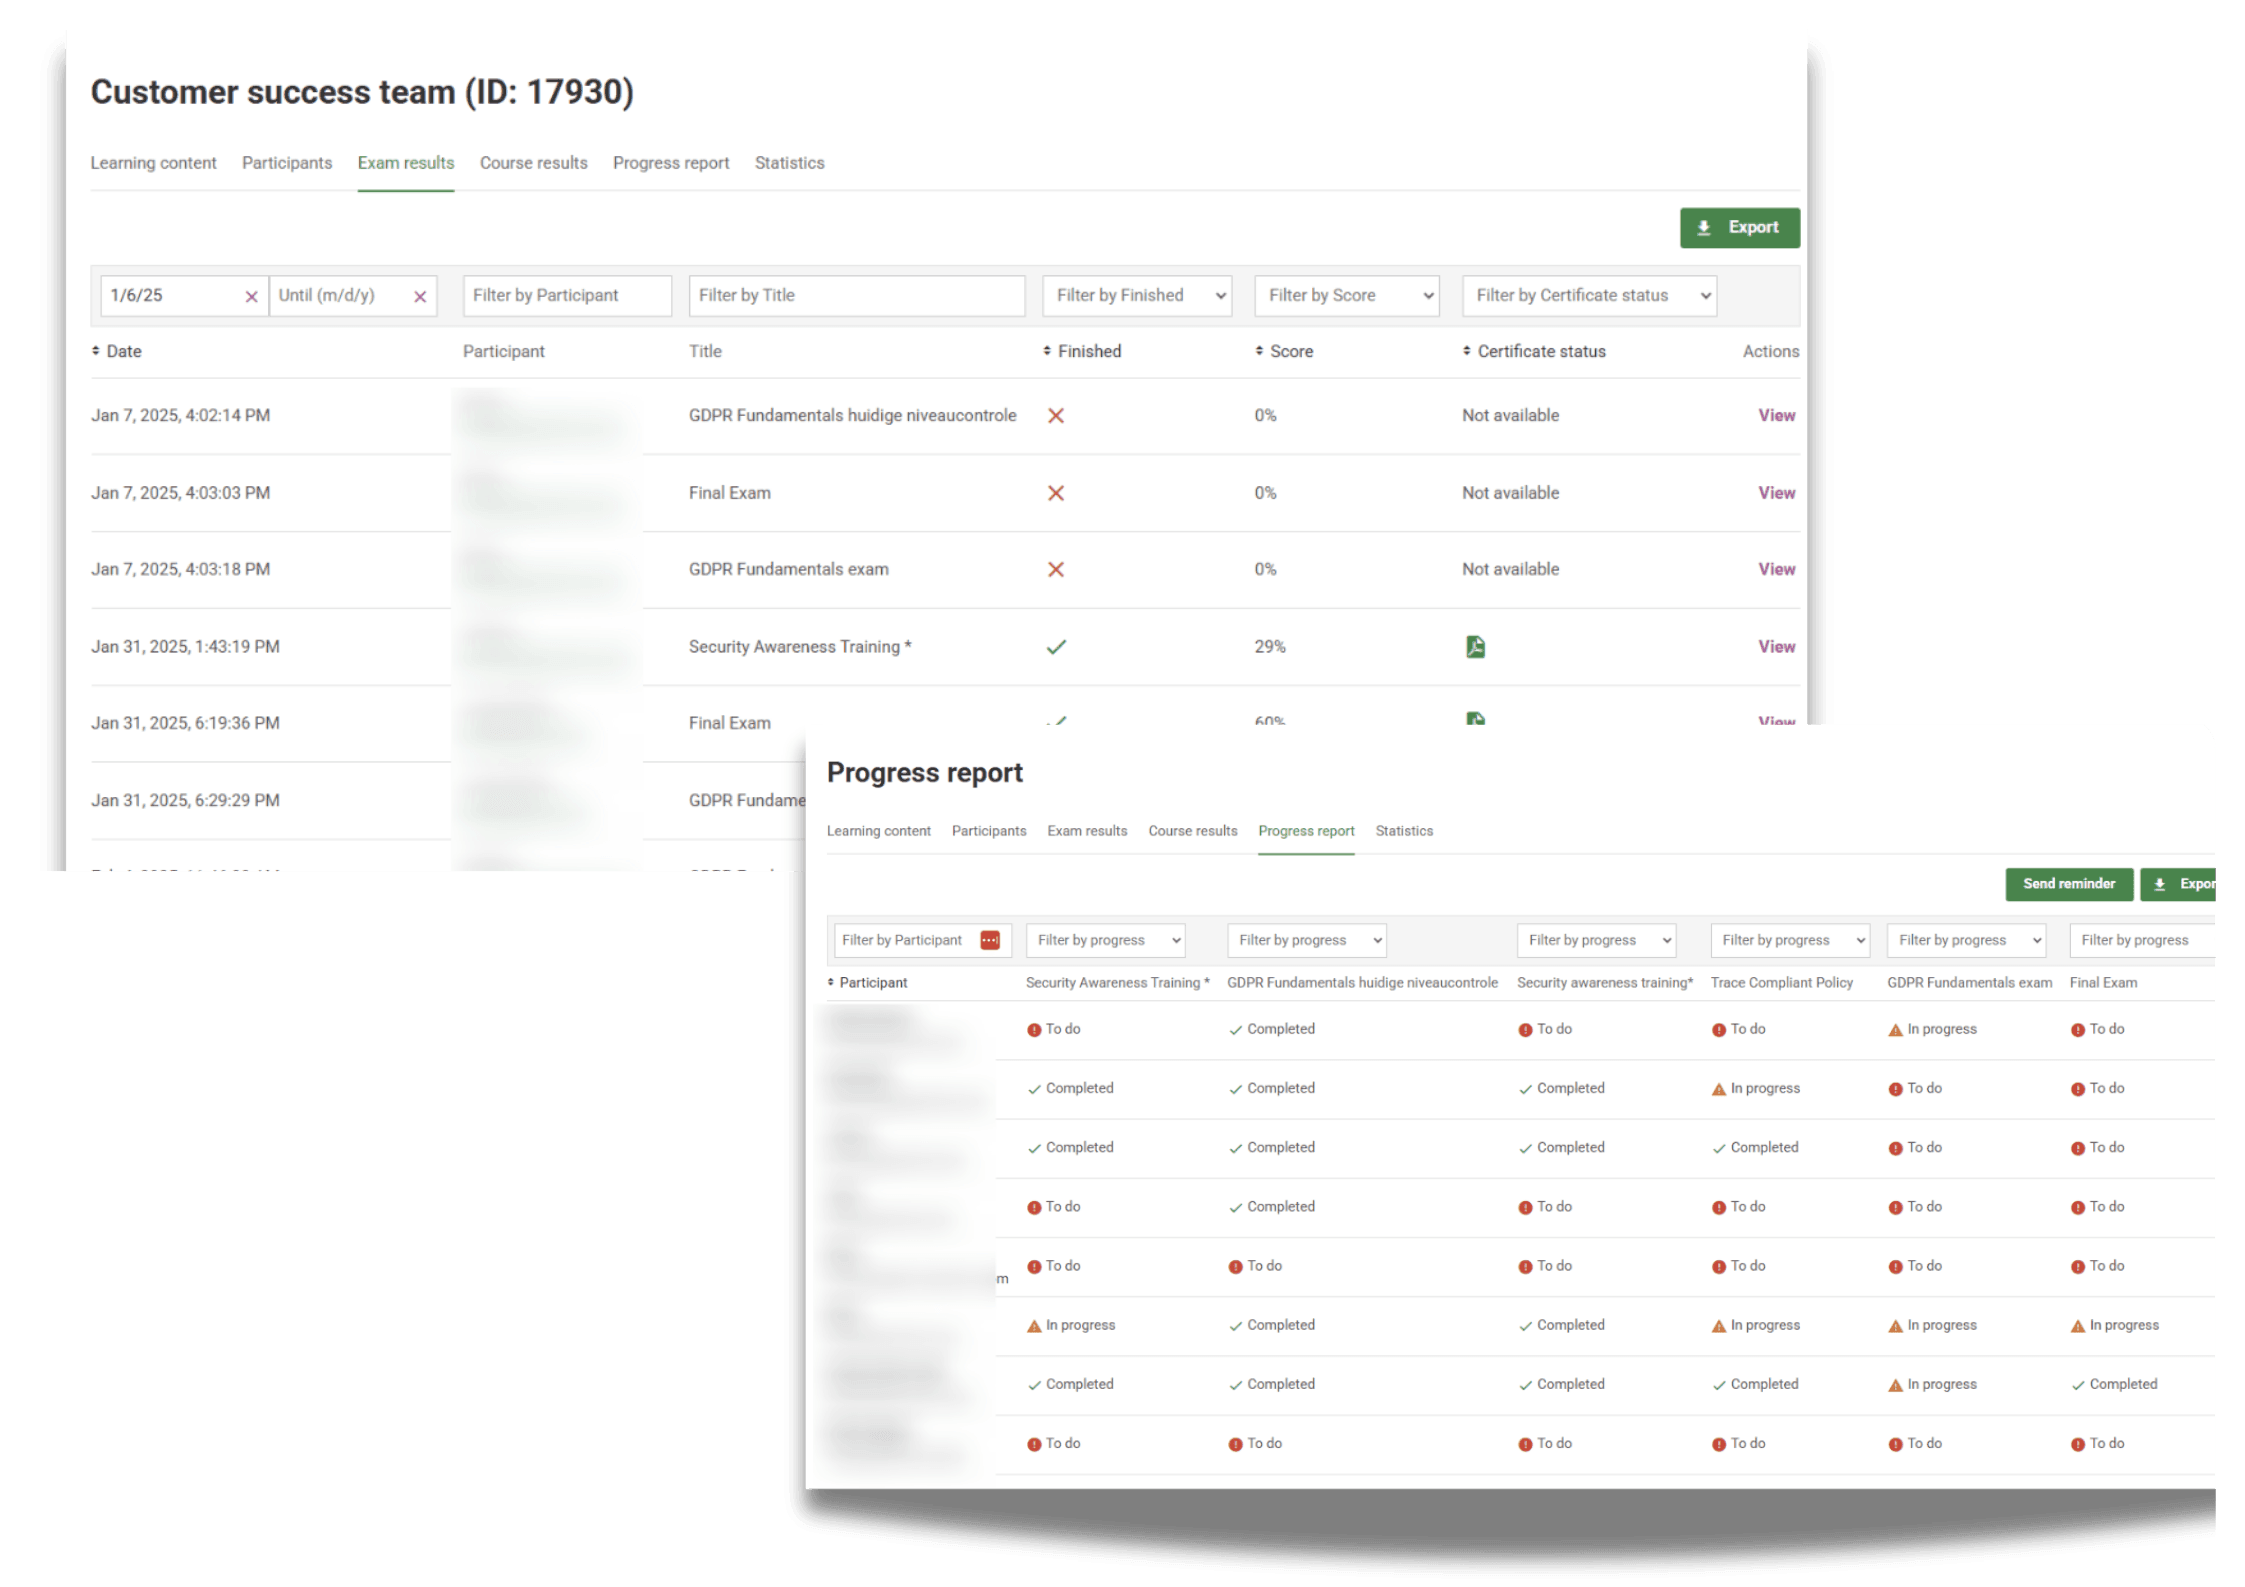Screen dimensions: 2245x1587
Task: Open the Filter by Finished dropdown
Action: coord(1137,296)
